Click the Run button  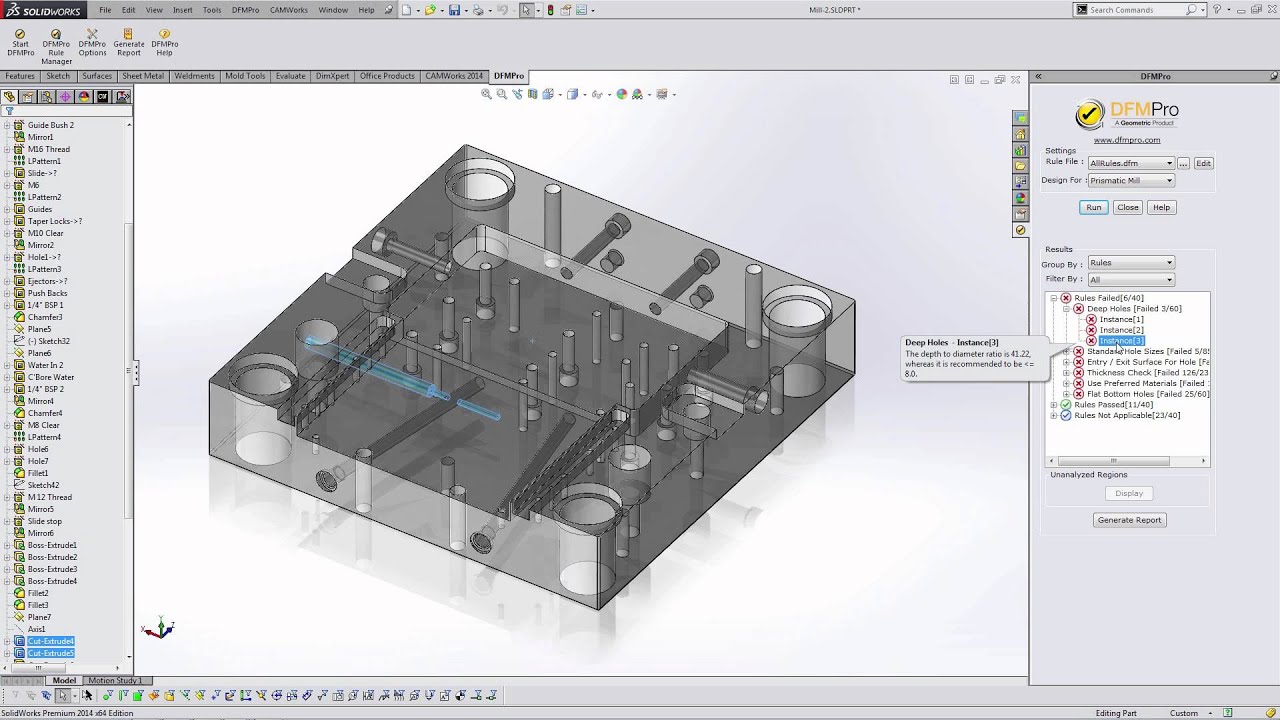[x=1094, y=207]
